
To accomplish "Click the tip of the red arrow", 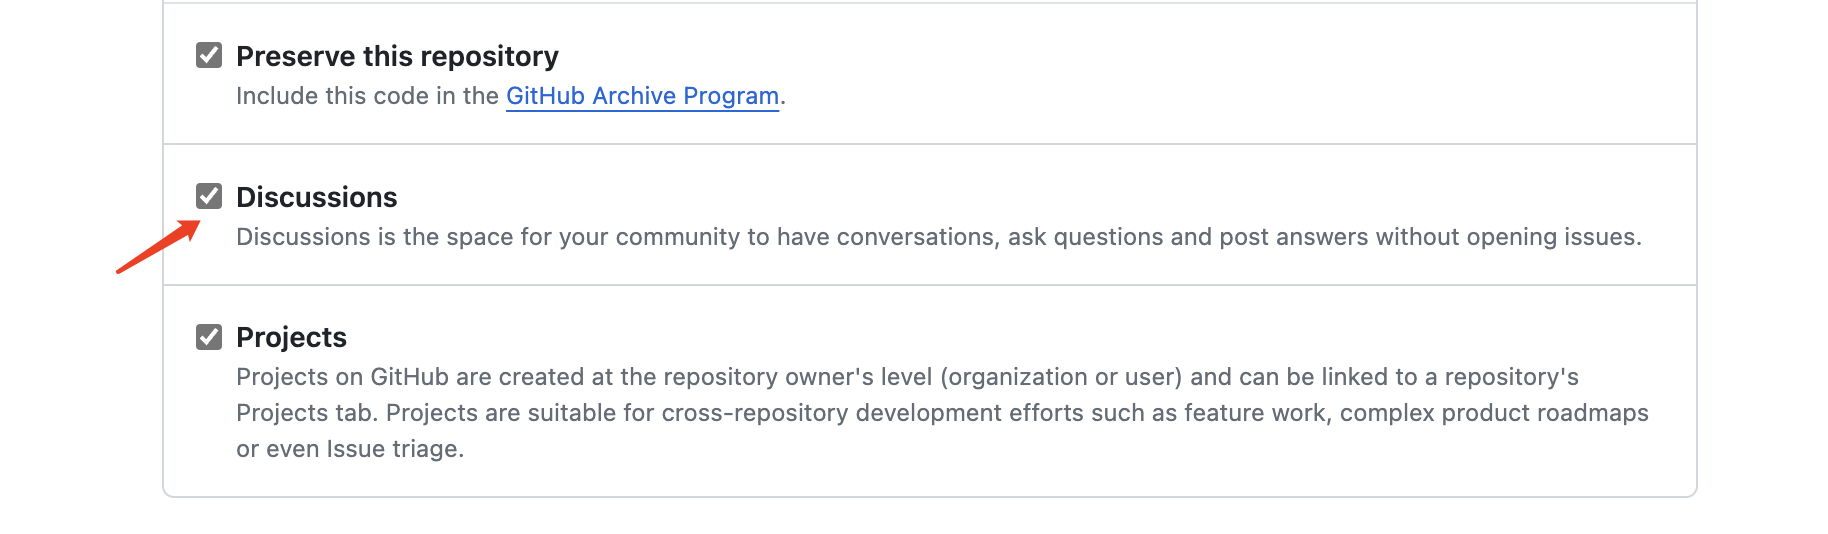I will click(x=199, y=222).
